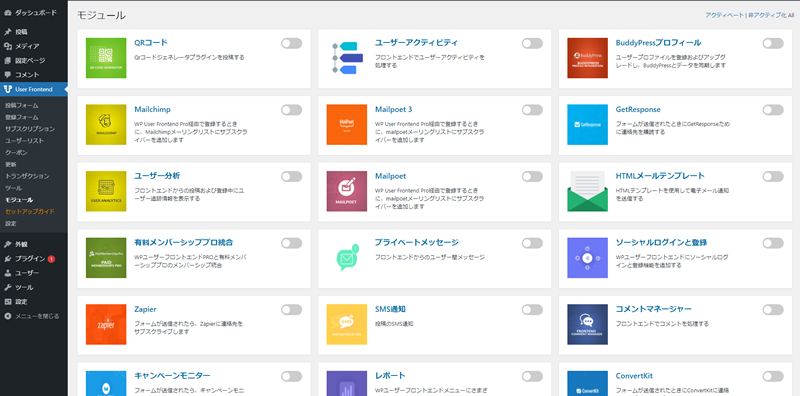Click the green envelope HTML mail template icon
This screenshot has width=800, height=396.
click(x=587, y=191)
